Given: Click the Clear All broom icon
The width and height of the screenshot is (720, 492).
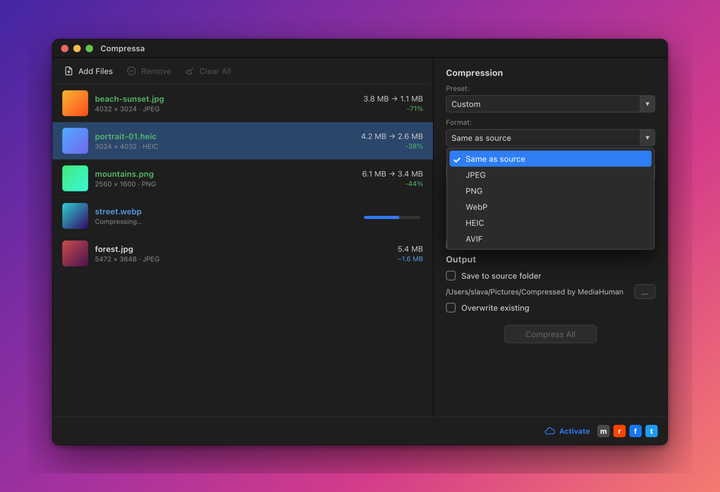Looking at the screenshot, I should (x=190, y=71).
